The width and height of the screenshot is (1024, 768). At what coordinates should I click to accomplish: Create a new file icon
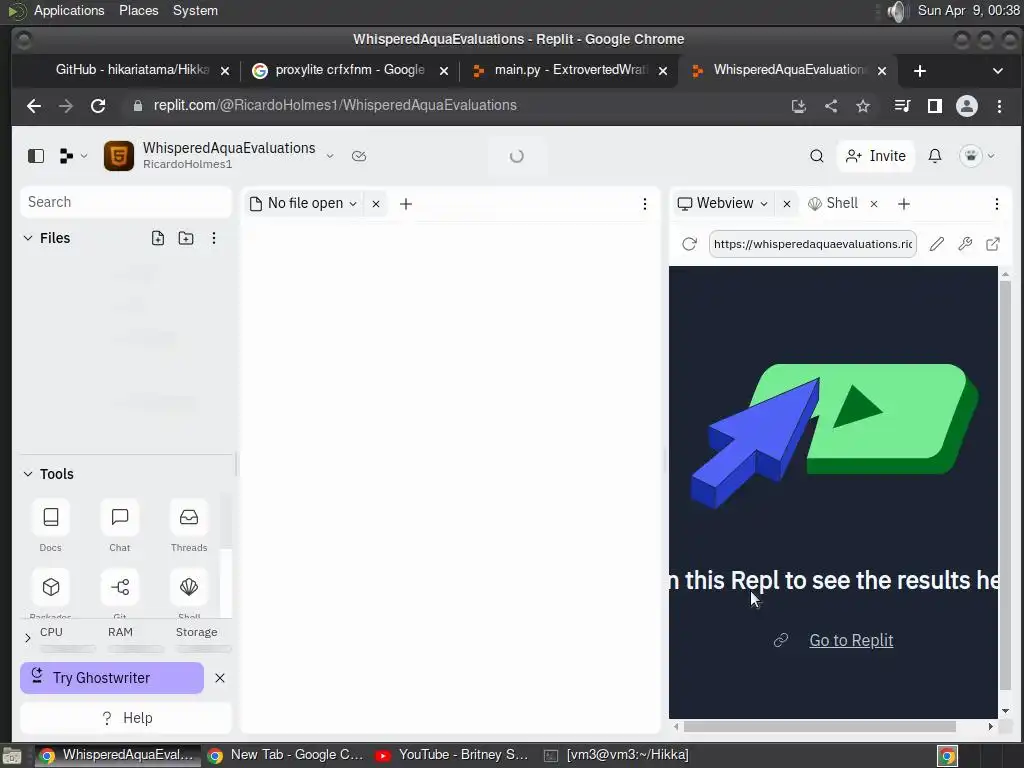pos(158,238)
